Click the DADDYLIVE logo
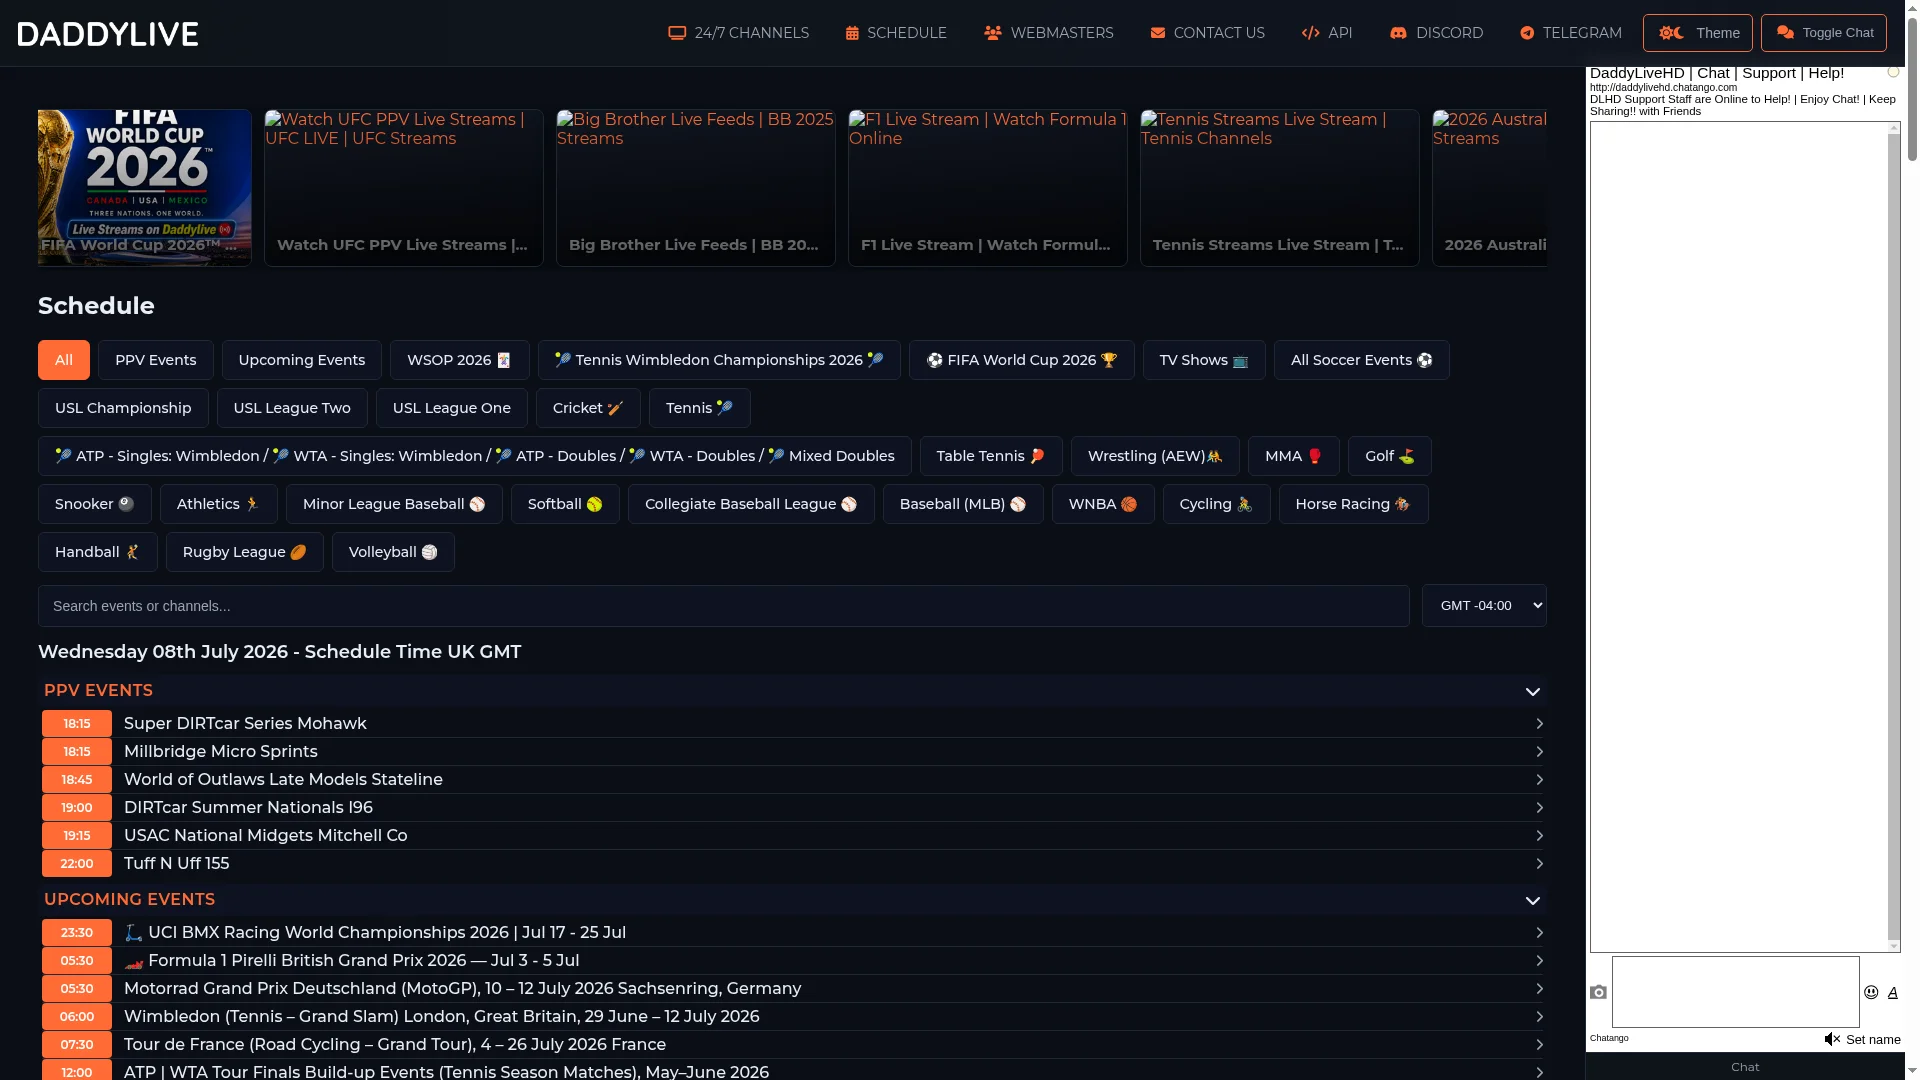The height and width of the screenshot is (1080, 1920). (108, 34)
